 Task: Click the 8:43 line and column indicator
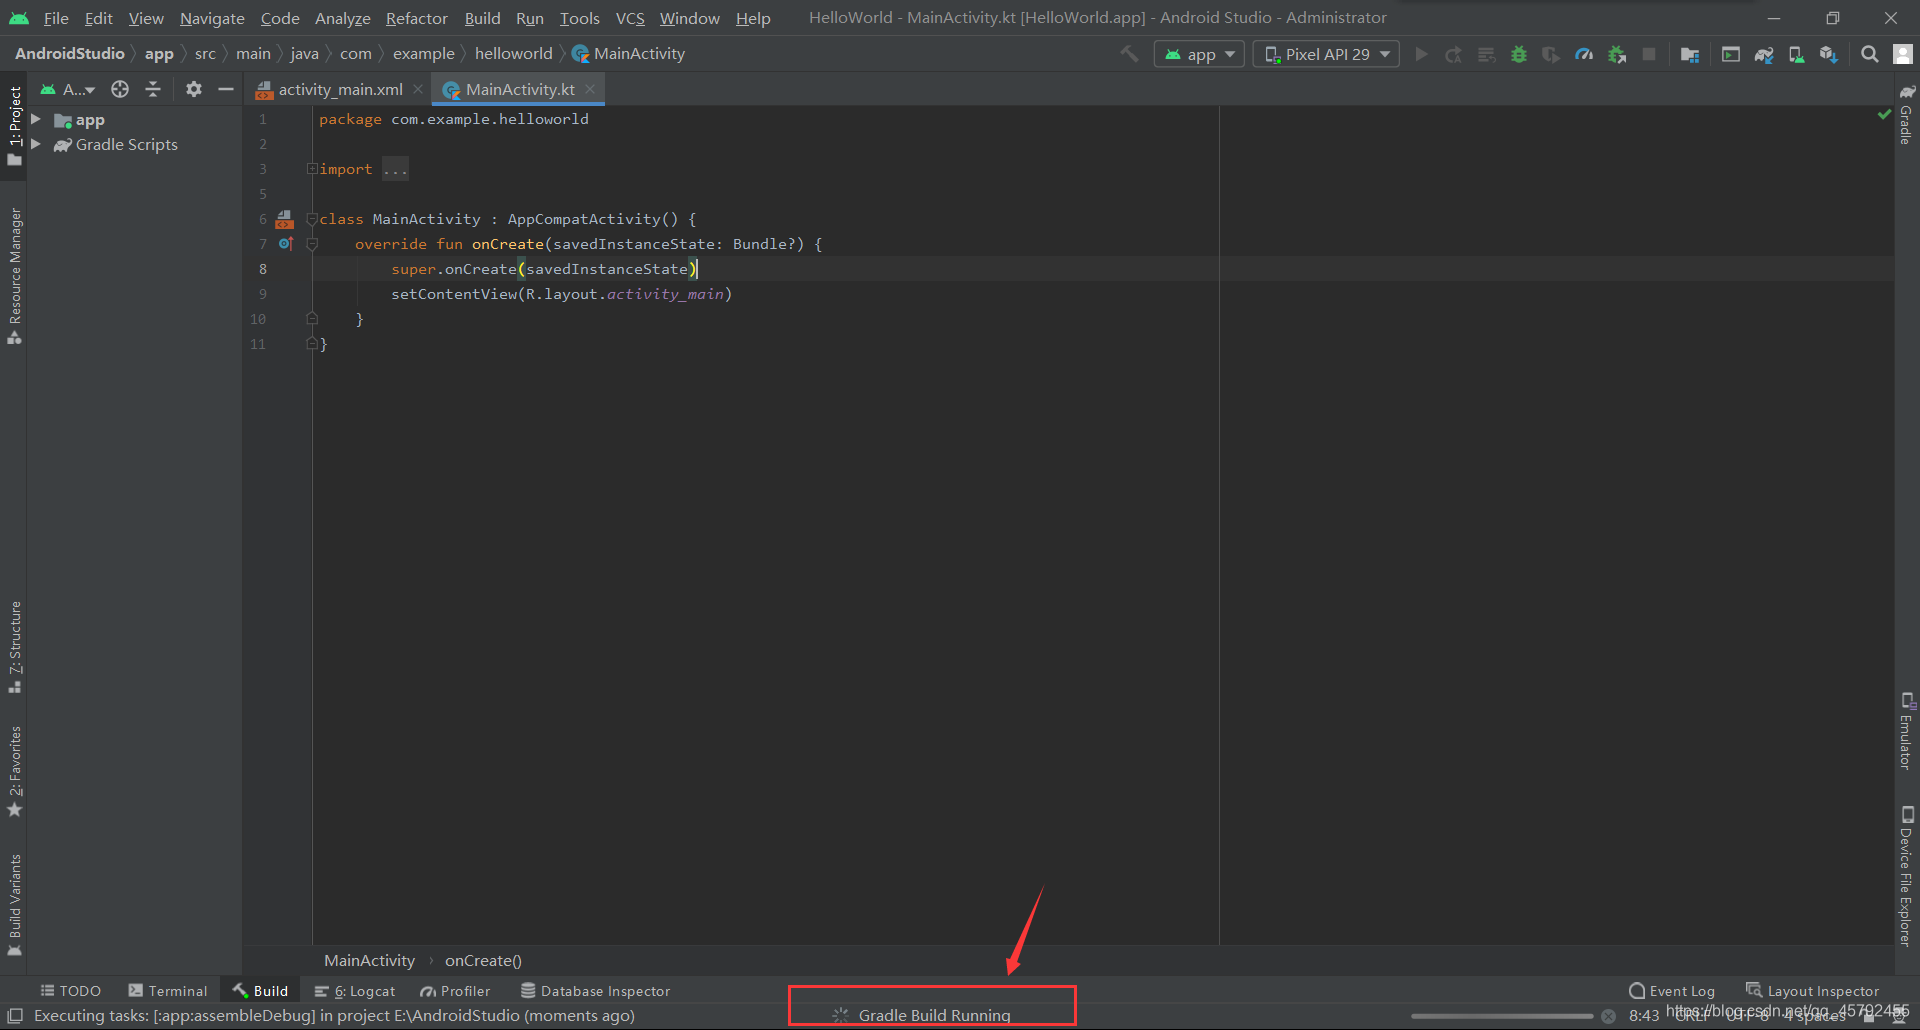point(1643,1015)
